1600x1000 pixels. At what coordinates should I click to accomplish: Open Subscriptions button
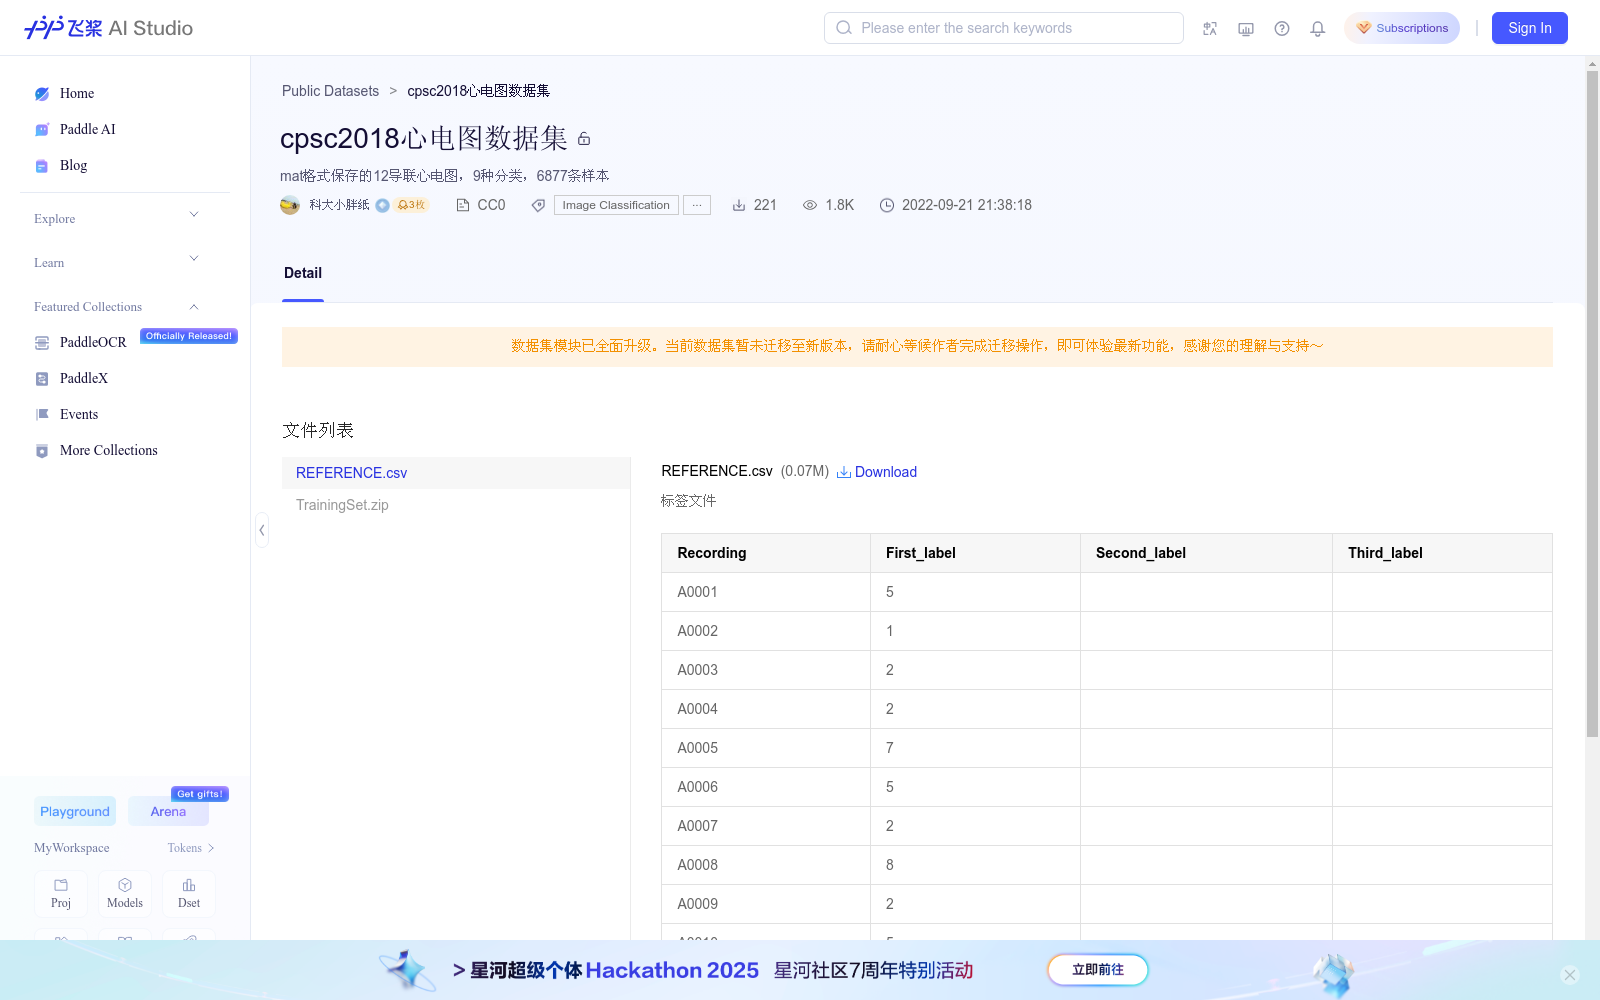point(1402,28)
